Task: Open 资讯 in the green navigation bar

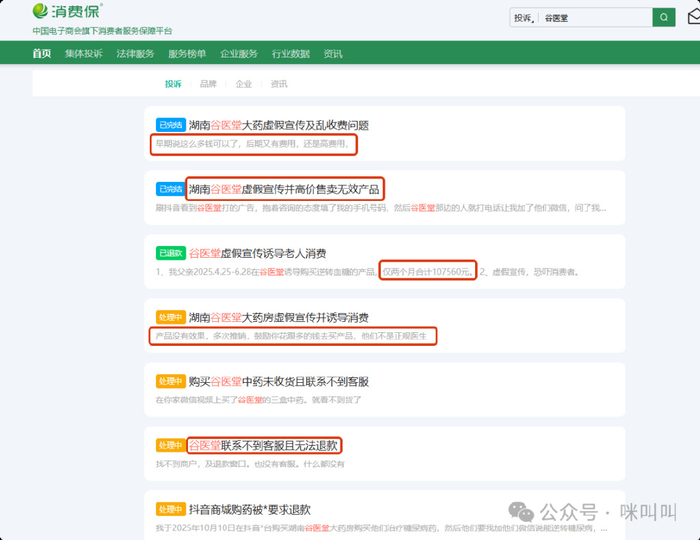Action: click(x=333, y=54)
